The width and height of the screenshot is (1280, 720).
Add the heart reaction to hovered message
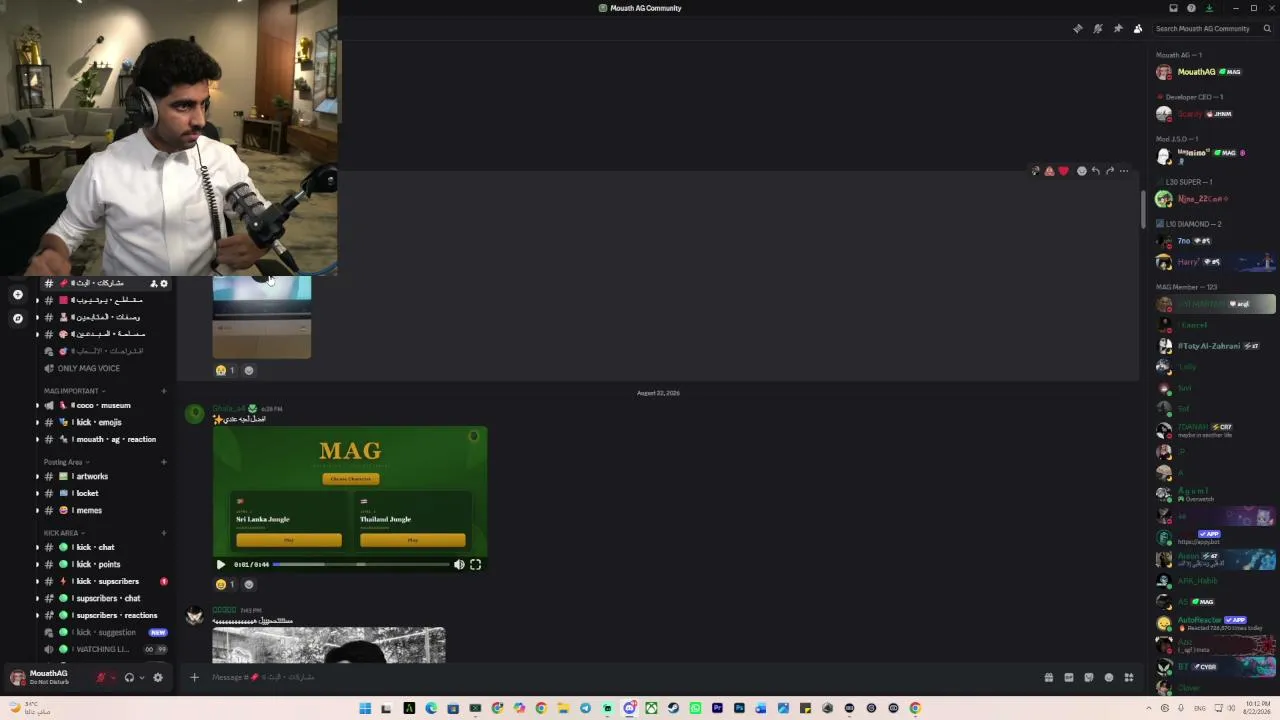[1063, 171]
